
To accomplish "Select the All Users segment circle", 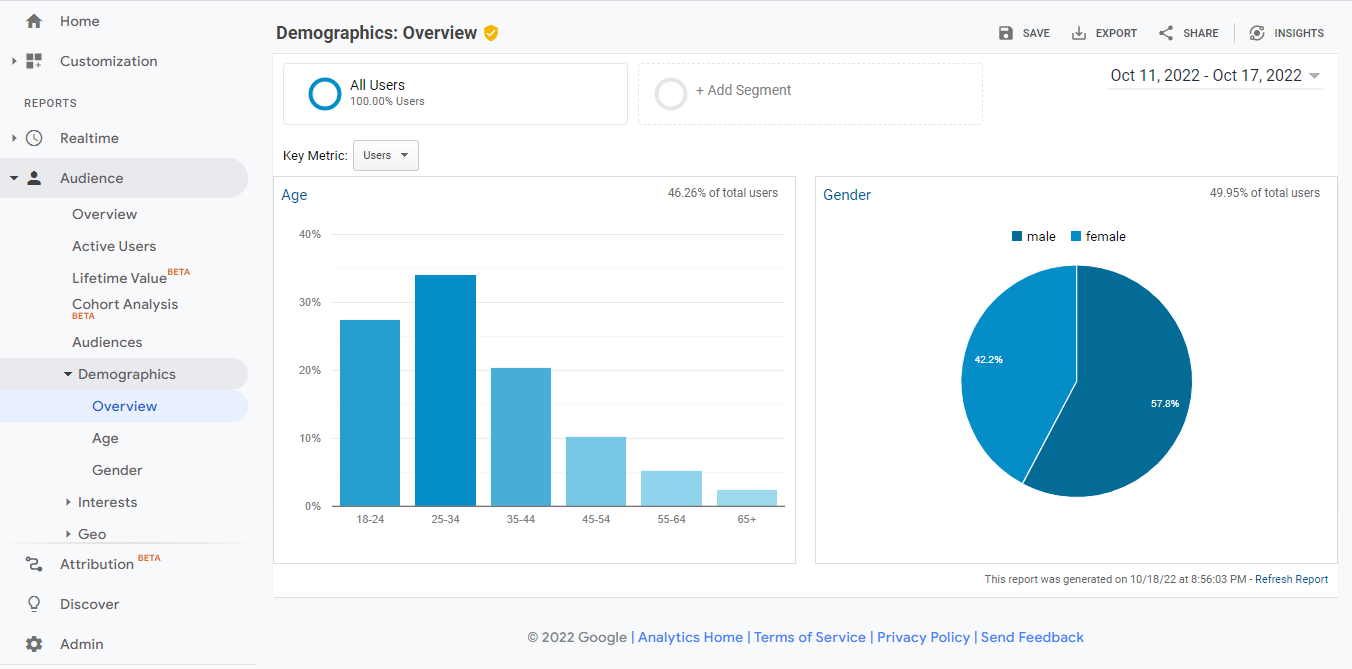I will point(325,93).
